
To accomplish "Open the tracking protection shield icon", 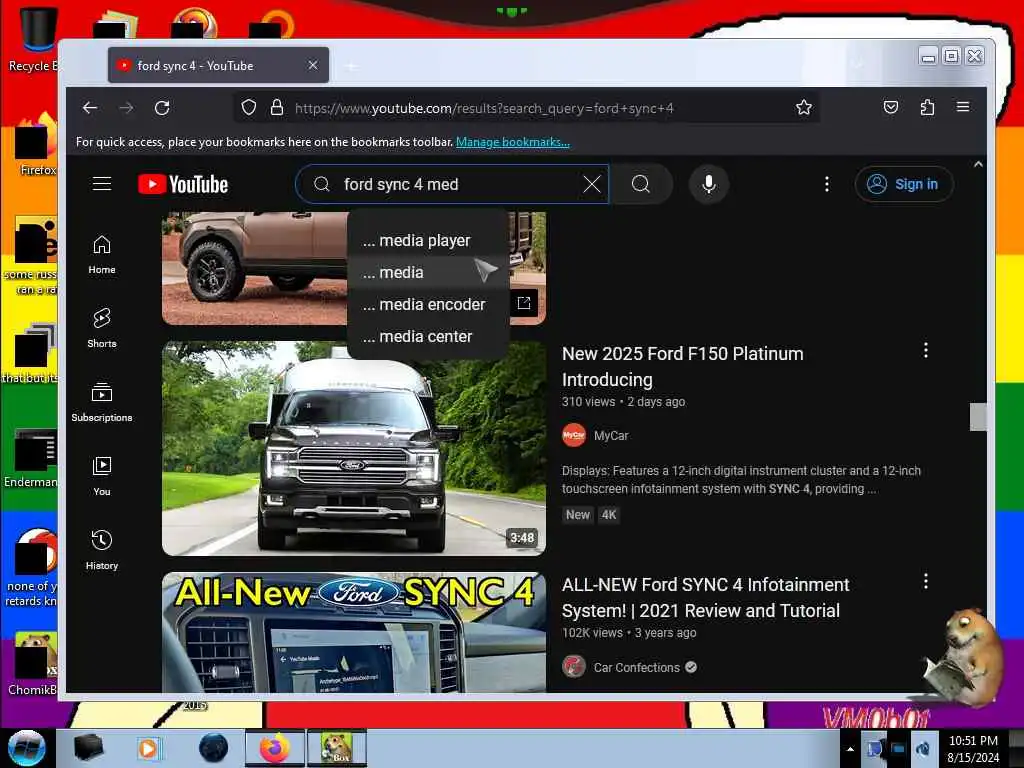I will click(x=249, y=107).
